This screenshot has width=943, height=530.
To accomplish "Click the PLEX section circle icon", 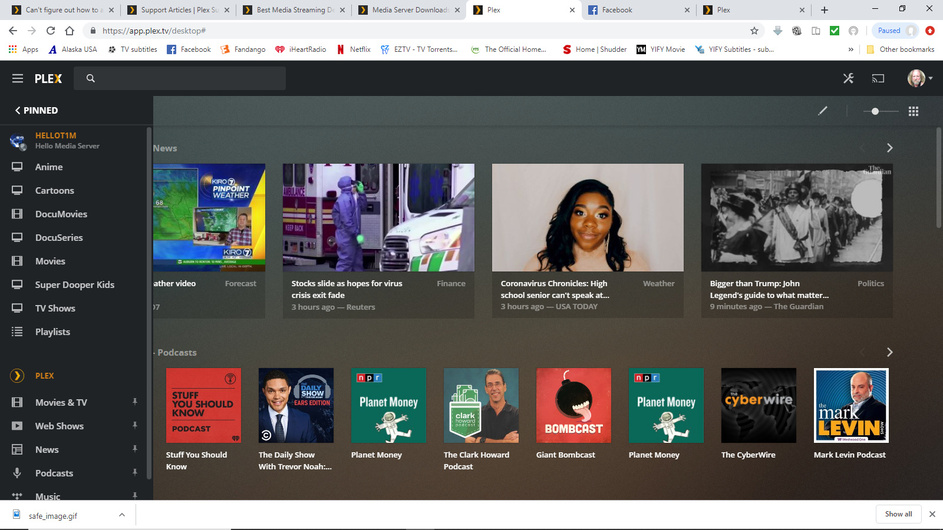I will click(17, 375).
